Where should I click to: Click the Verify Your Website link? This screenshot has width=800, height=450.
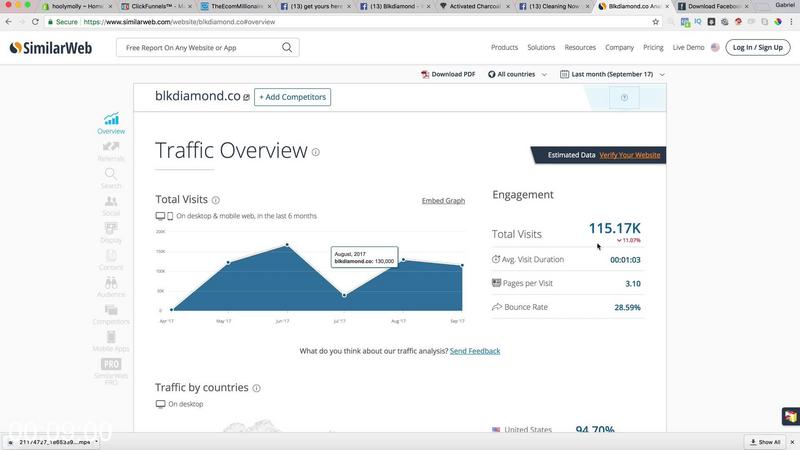click(630, 155)
